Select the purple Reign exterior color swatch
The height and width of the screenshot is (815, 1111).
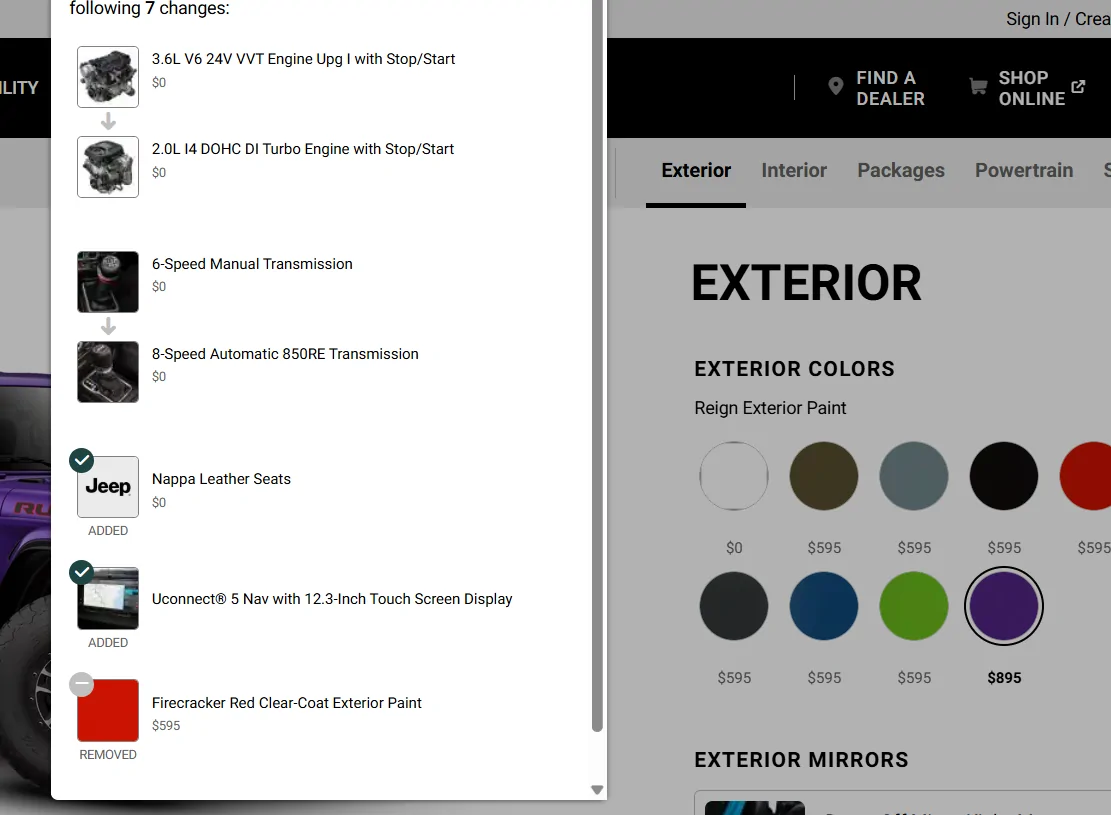[x=1003, y=606]
